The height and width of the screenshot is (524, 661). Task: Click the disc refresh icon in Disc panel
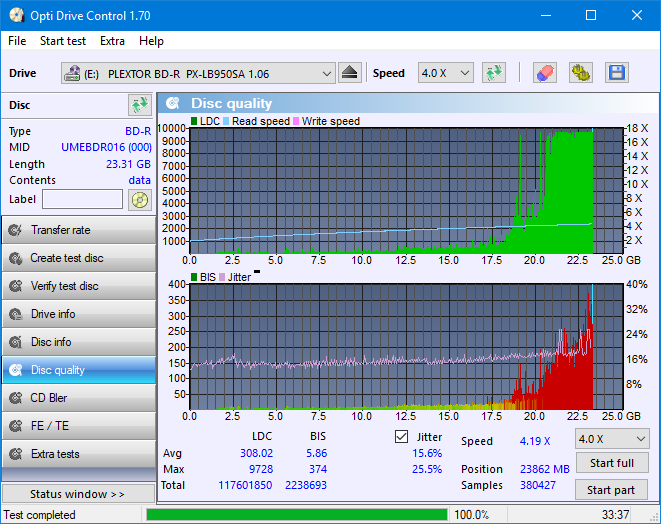(x=139, y=105)
